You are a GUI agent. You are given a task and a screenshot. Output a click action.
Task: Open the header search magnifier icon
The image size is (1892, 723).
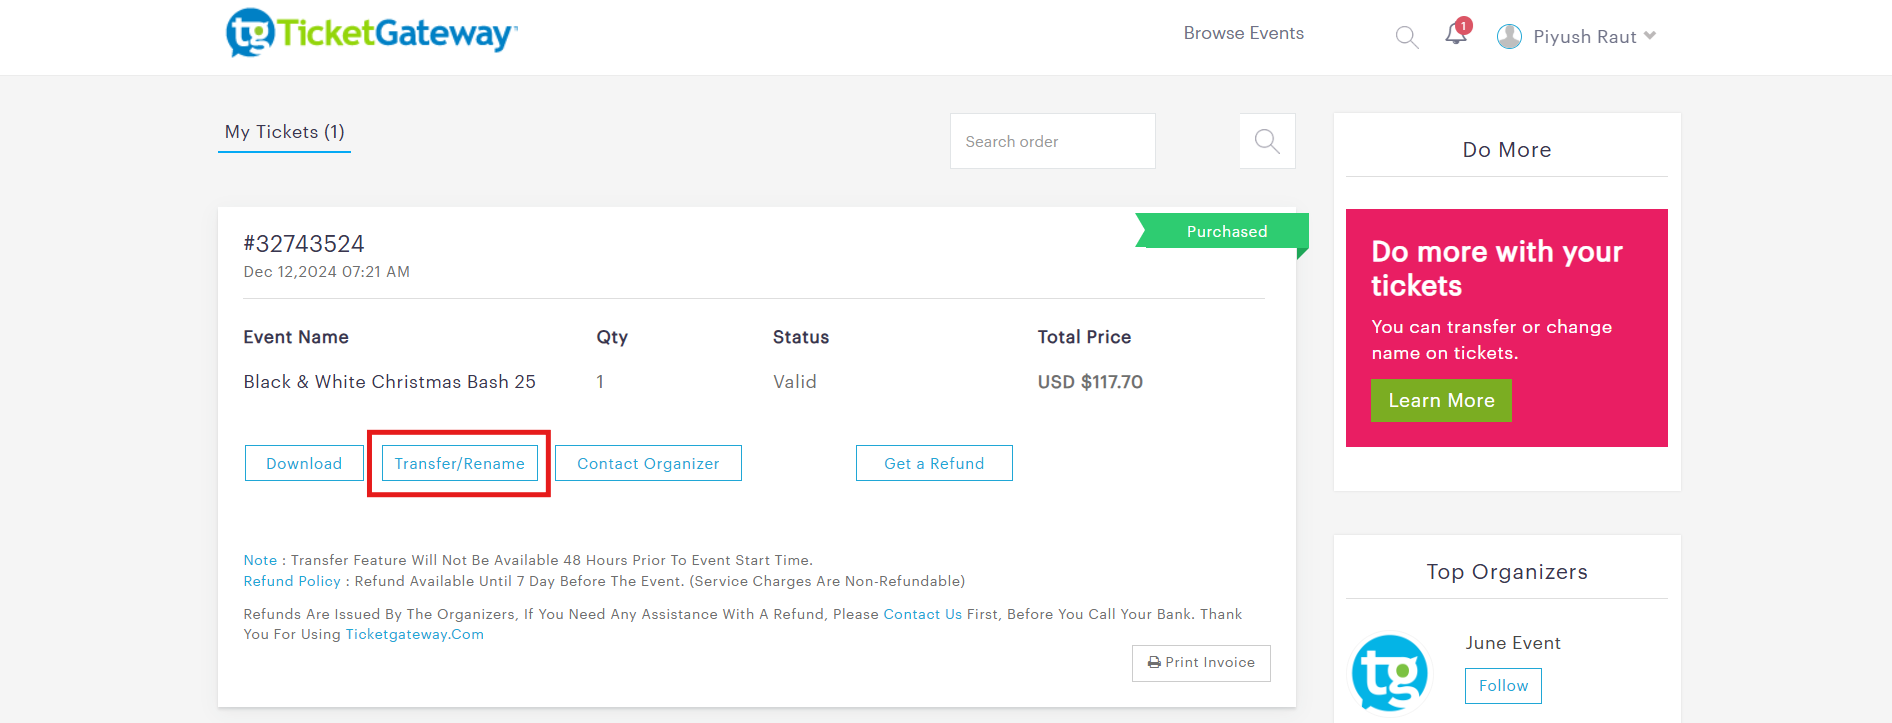tap(1406, 37)
